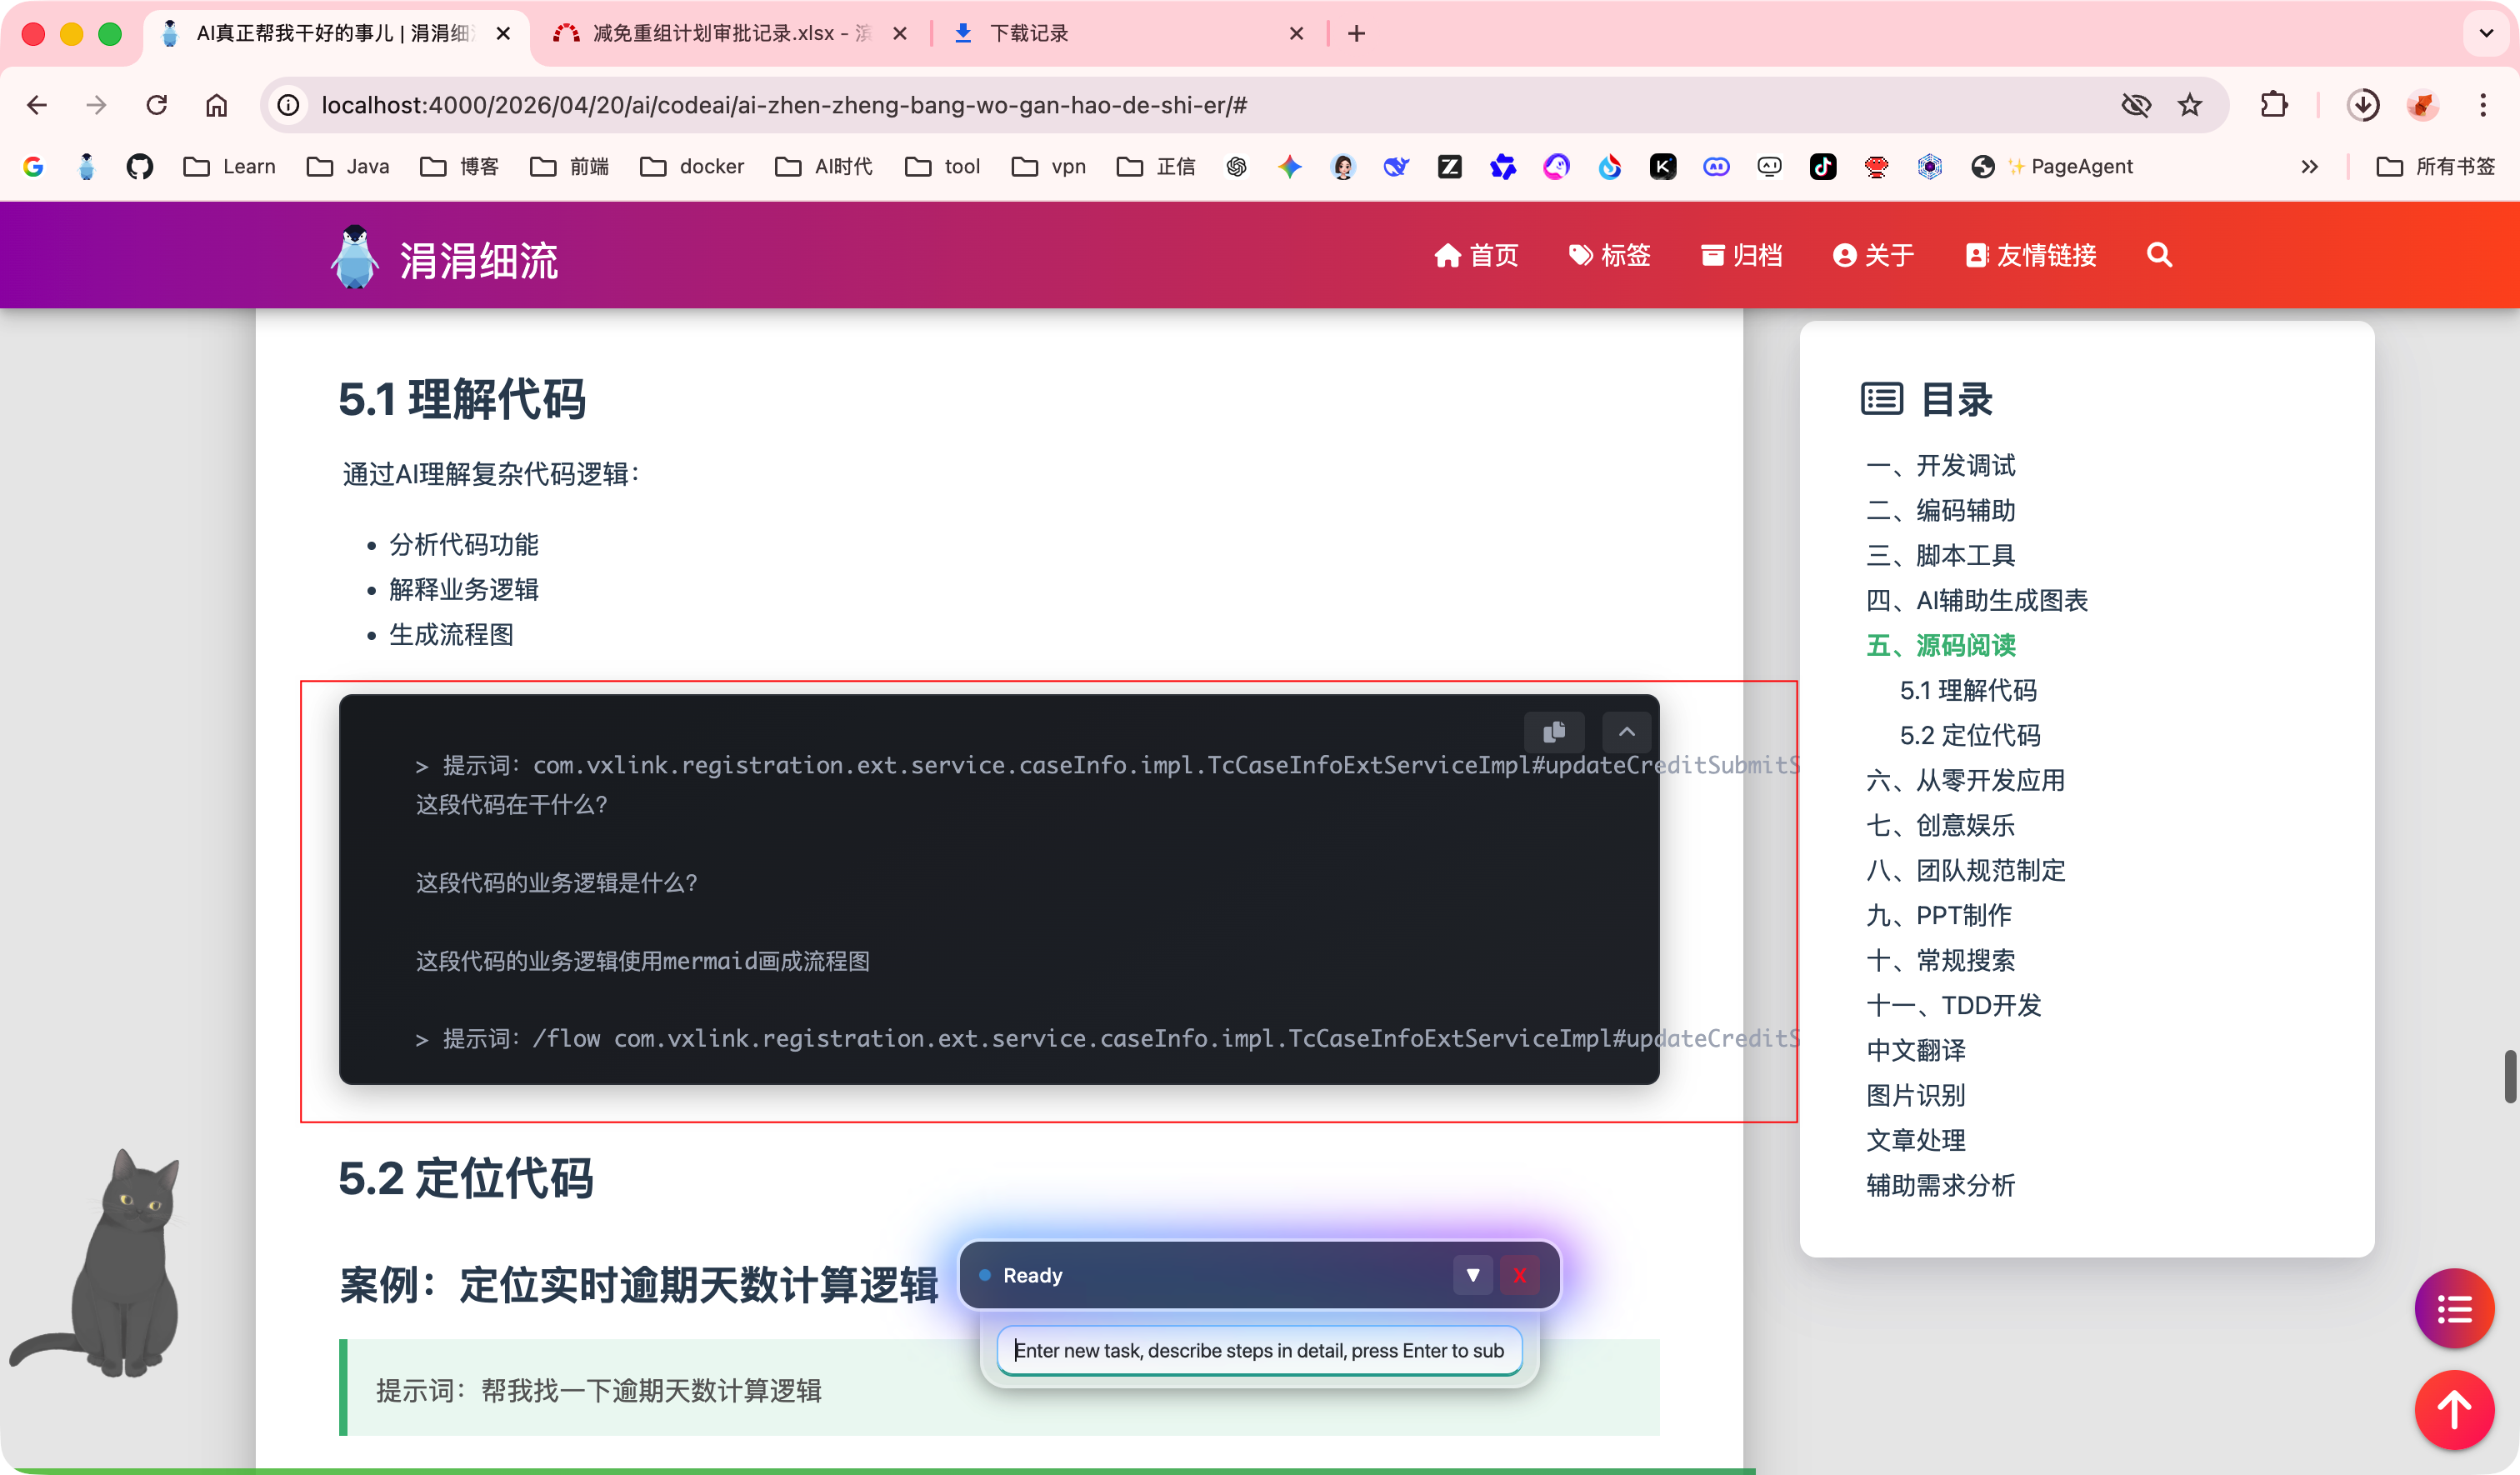Collapse the Ready agent panel arrow
2520x1475 pixels.
click(x=1472, y=1275)
